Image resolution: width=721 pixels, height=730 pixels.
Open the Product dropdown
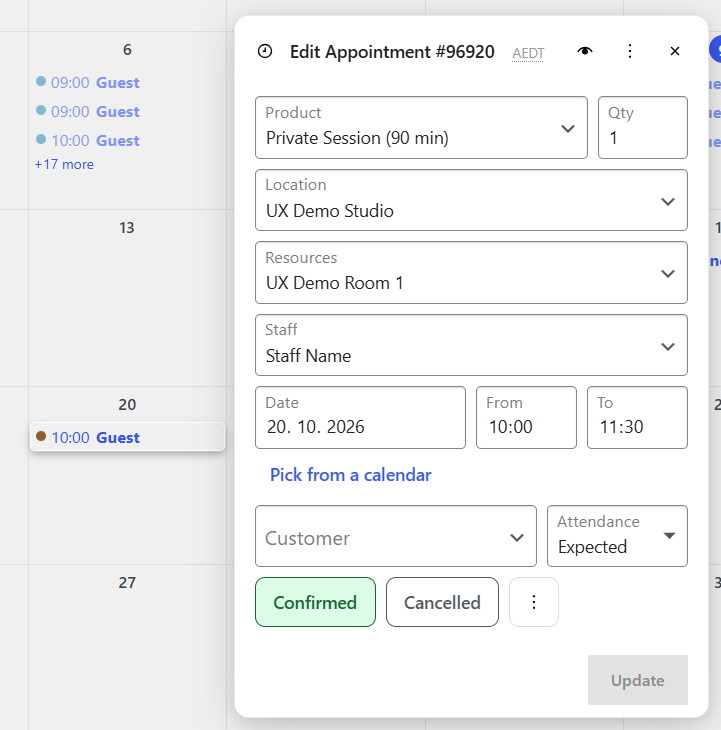pyautogui.click(x=421, y=128)
